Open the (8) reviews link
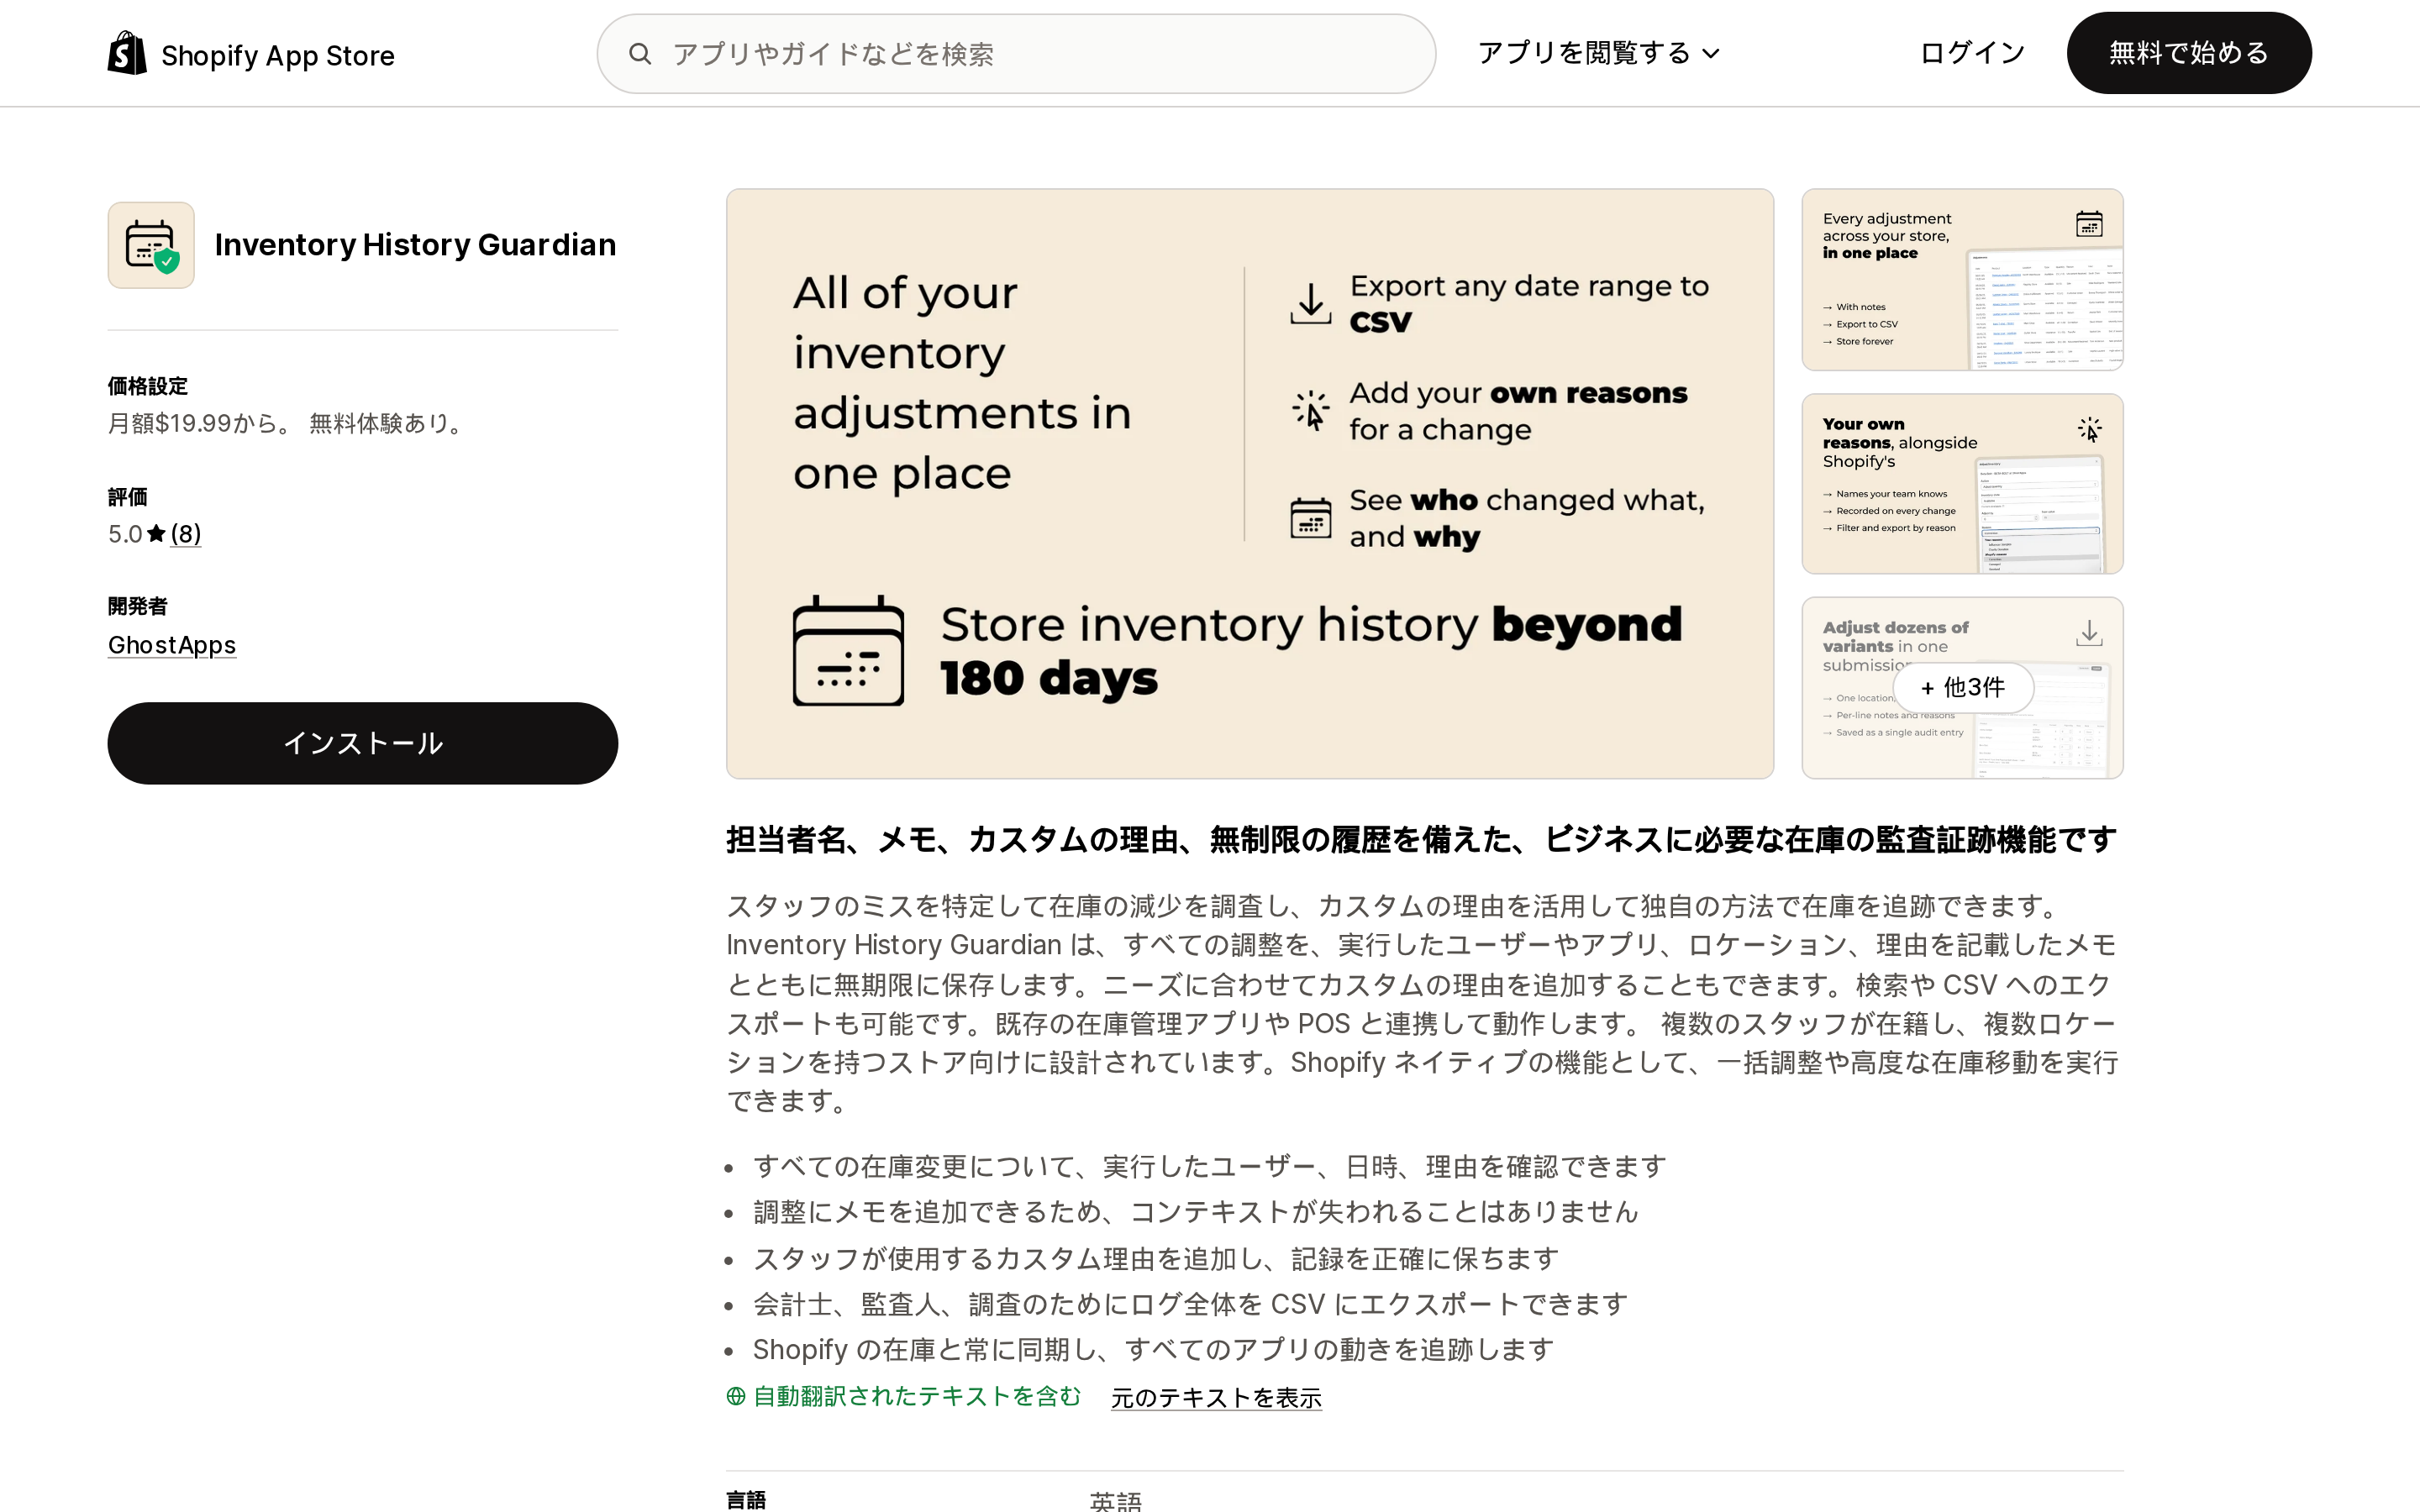 (x=186, y=534)
